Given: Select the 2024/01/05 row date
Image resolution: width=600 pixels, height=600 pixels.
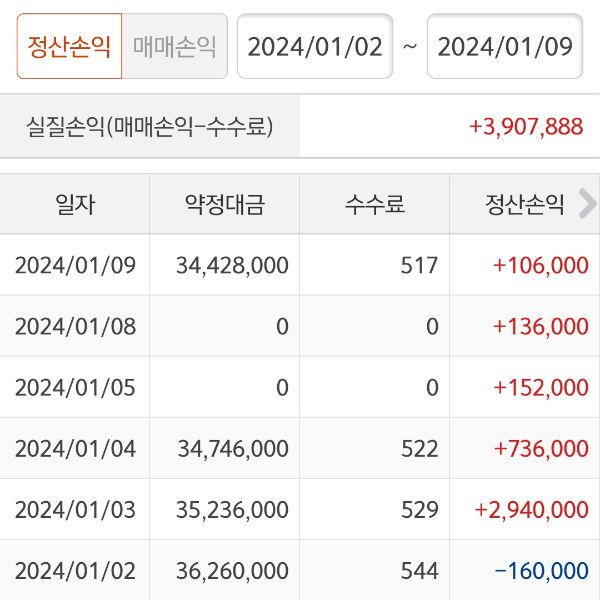Looking at the screenshot, I should (75, 387).
